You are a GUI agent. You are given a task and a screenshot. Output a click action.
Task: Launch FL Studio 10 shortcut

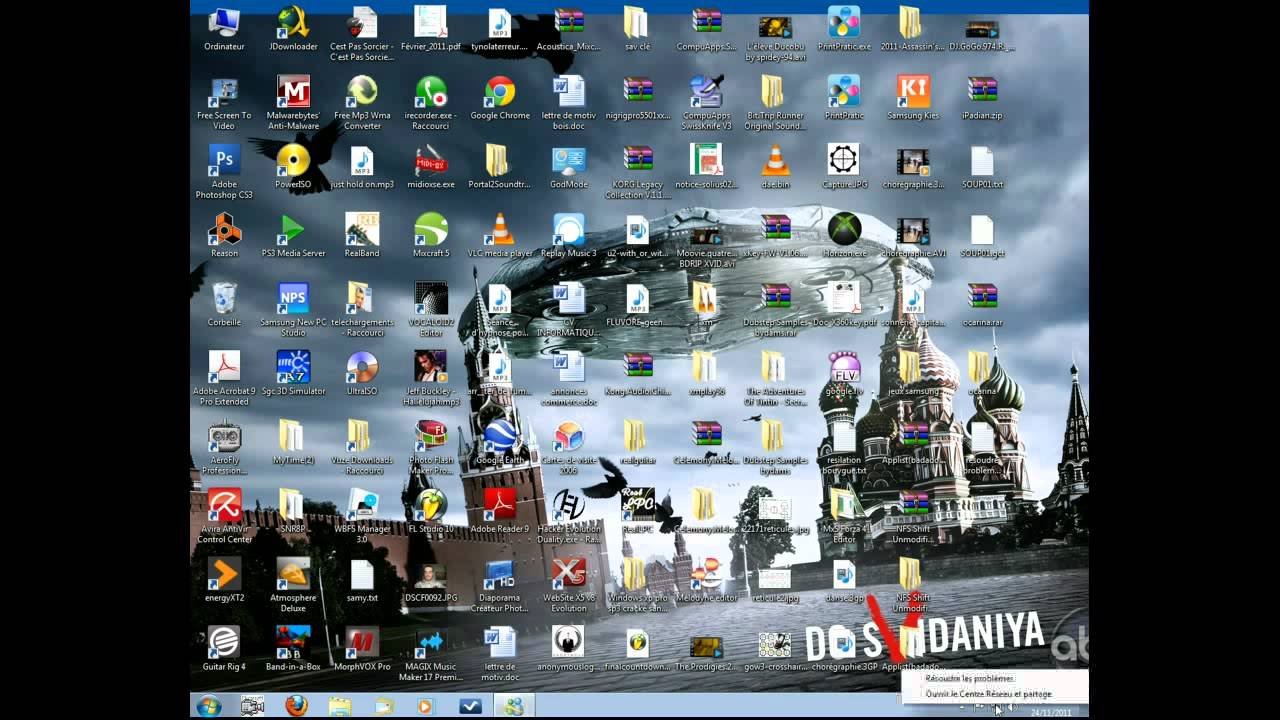click(431, 512)
